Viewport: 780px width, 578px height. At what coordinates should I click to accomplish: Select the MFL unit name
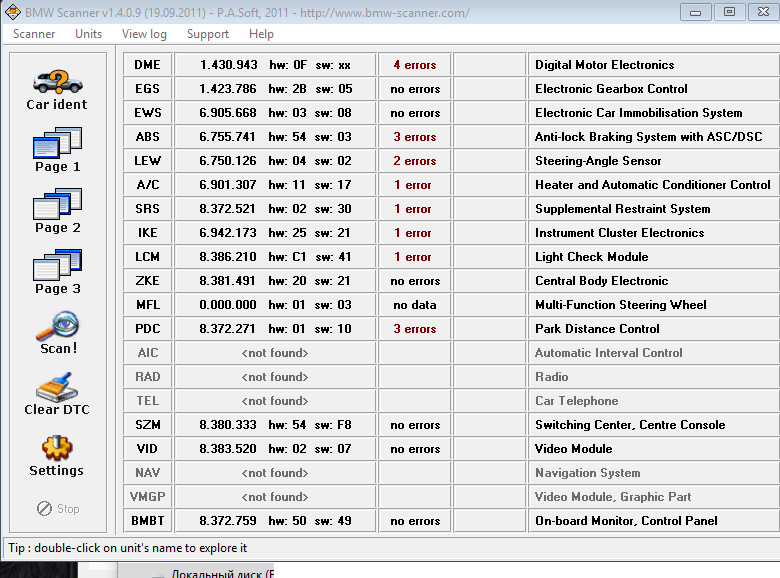[148, 304]
